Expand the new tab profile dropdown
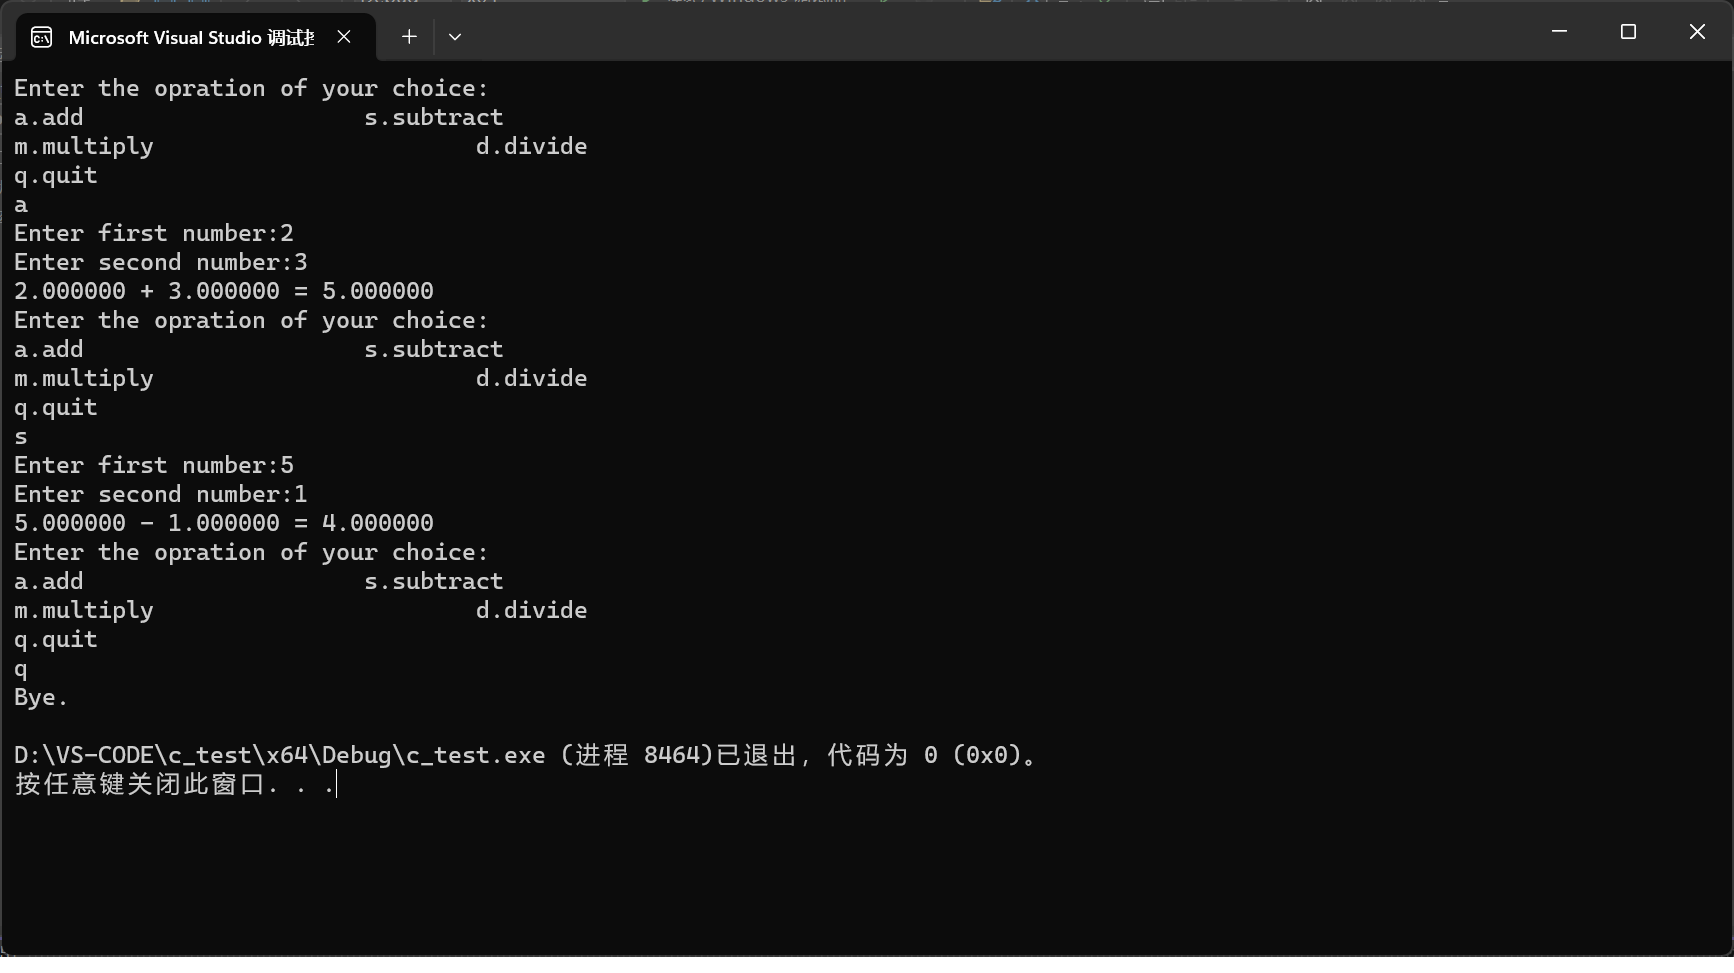 [455, 37]
